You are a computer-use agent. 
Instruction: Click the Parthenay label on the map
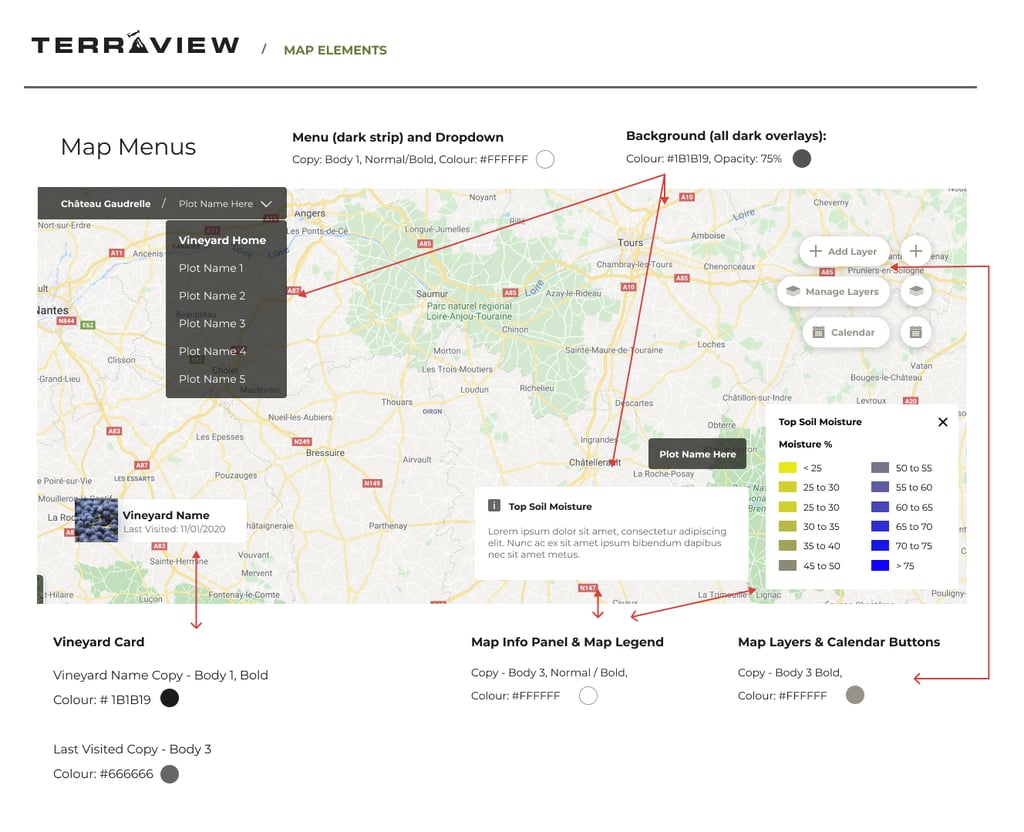click(x=388, y=526)
